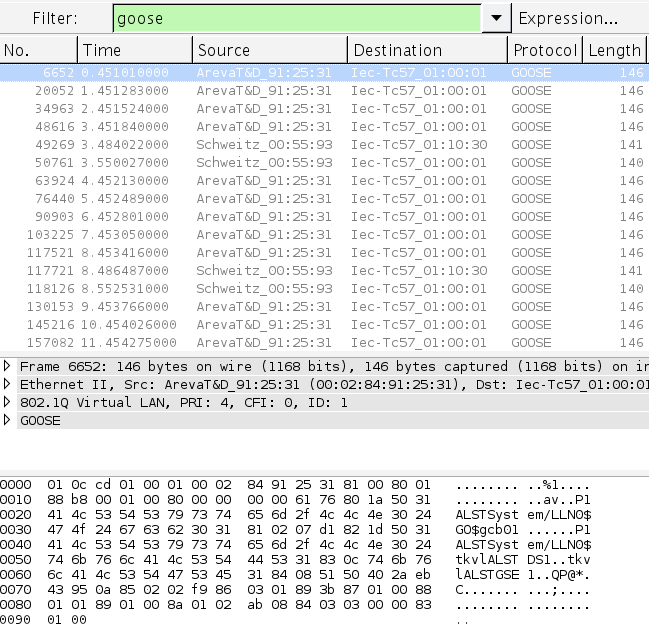Select packet number 63924
649x630 pixels.
[x=324, y=180]
